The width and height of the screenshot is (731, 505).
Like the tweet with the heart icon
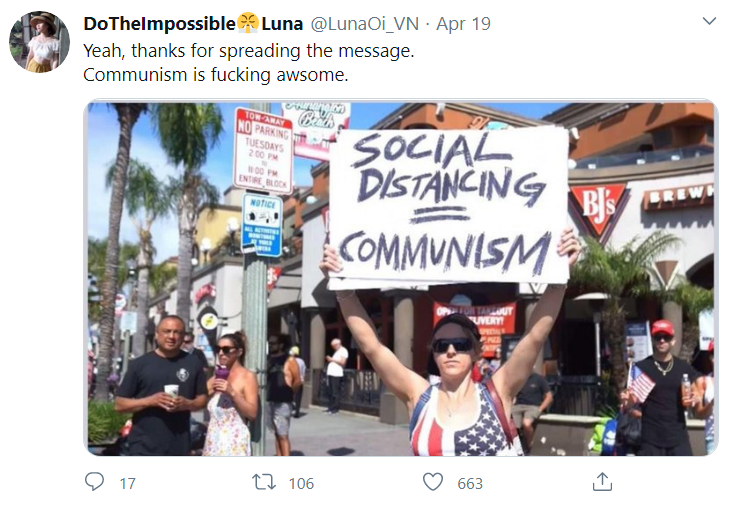tap(433, 482)
